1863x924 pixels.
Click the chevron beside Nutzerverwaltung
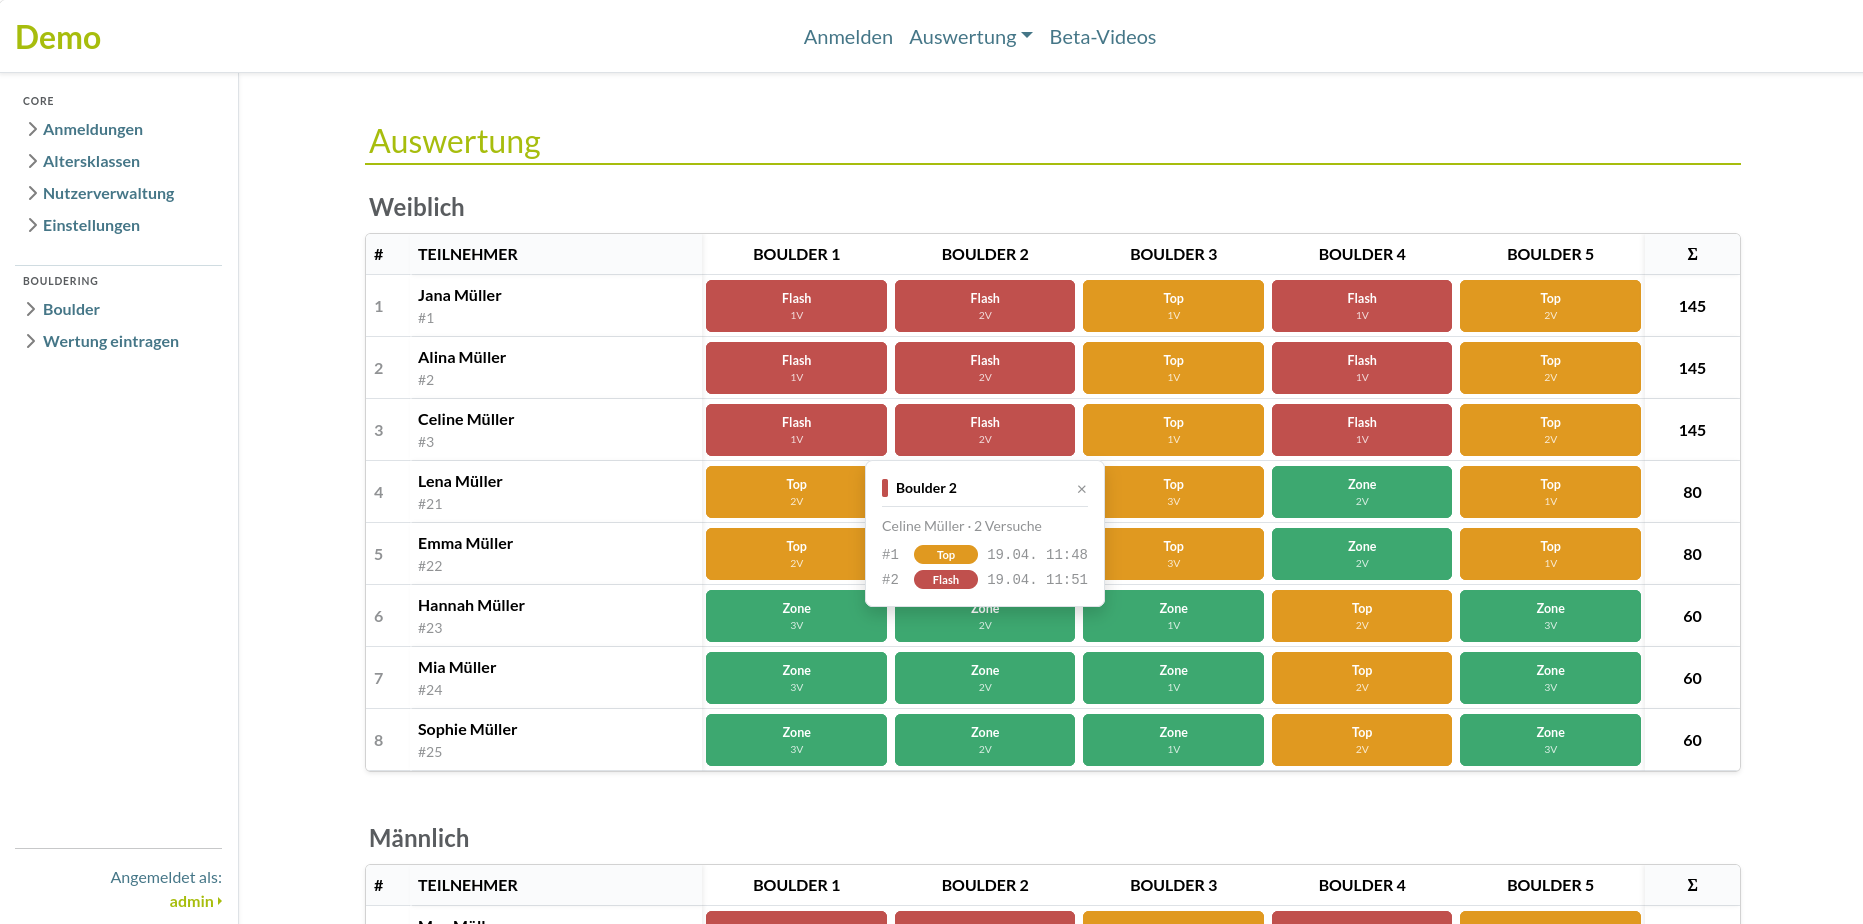point(32,193)
